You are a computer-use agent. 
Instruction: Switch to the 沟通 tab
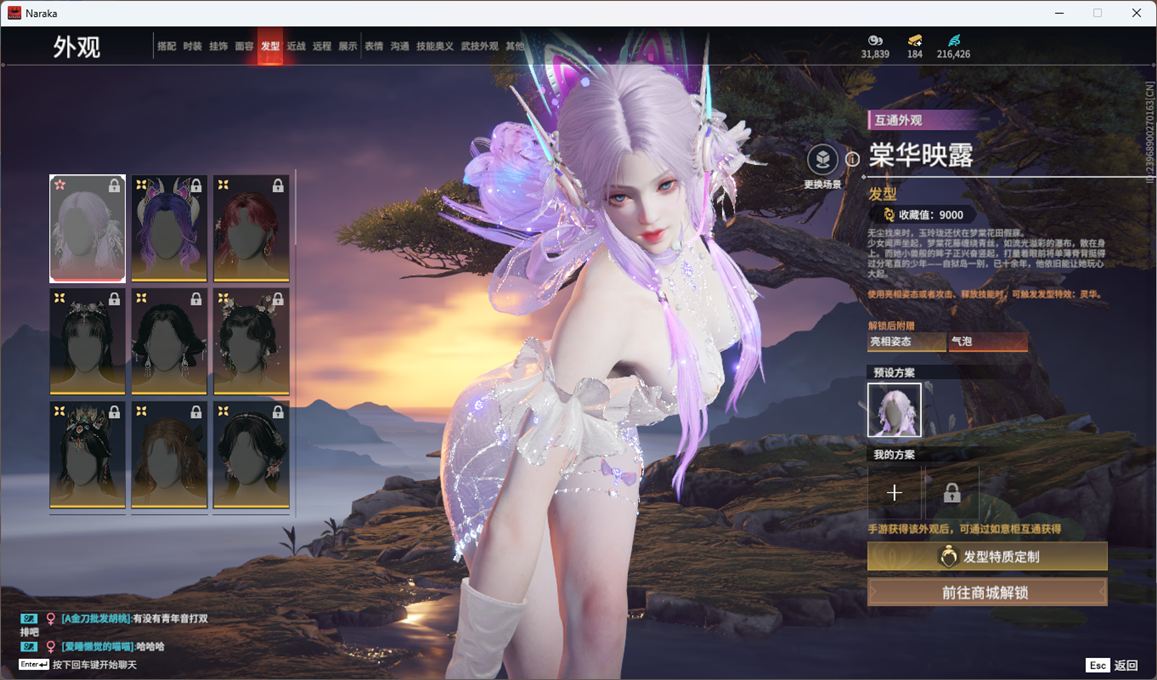(x=400, y=46)
